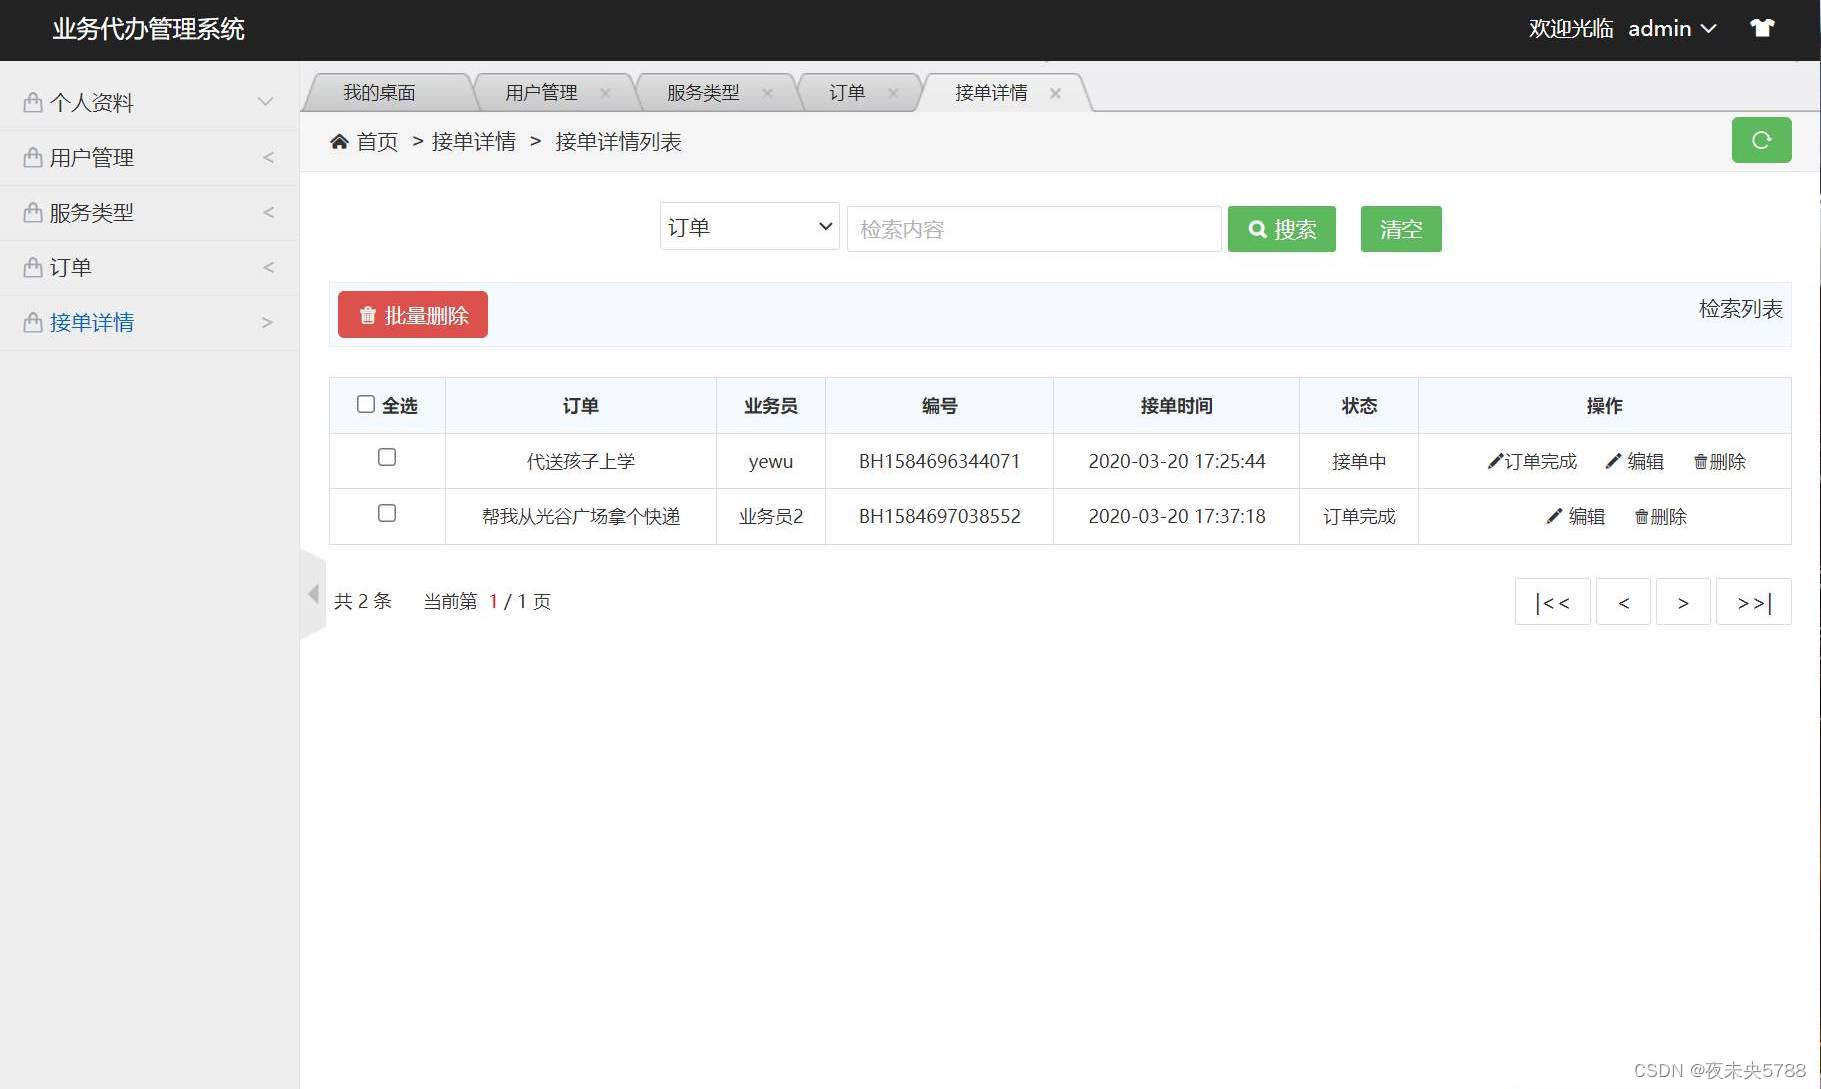Expand 订单 sidebar arrow

click(x=268, y=267)
